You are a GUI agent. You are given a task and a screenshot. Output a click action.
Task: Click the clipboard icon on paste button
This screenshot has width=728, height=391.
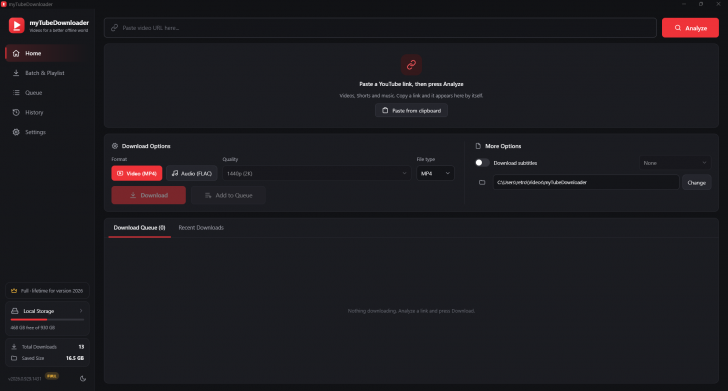pyautogui.click(x=385, y=111)
